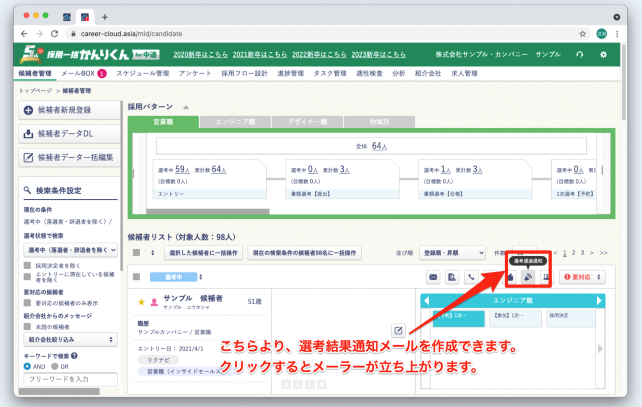The height and width of the screenshot is (407, 642).
Task: Click the phone icon in candidate toolbar
Action: 471,277
